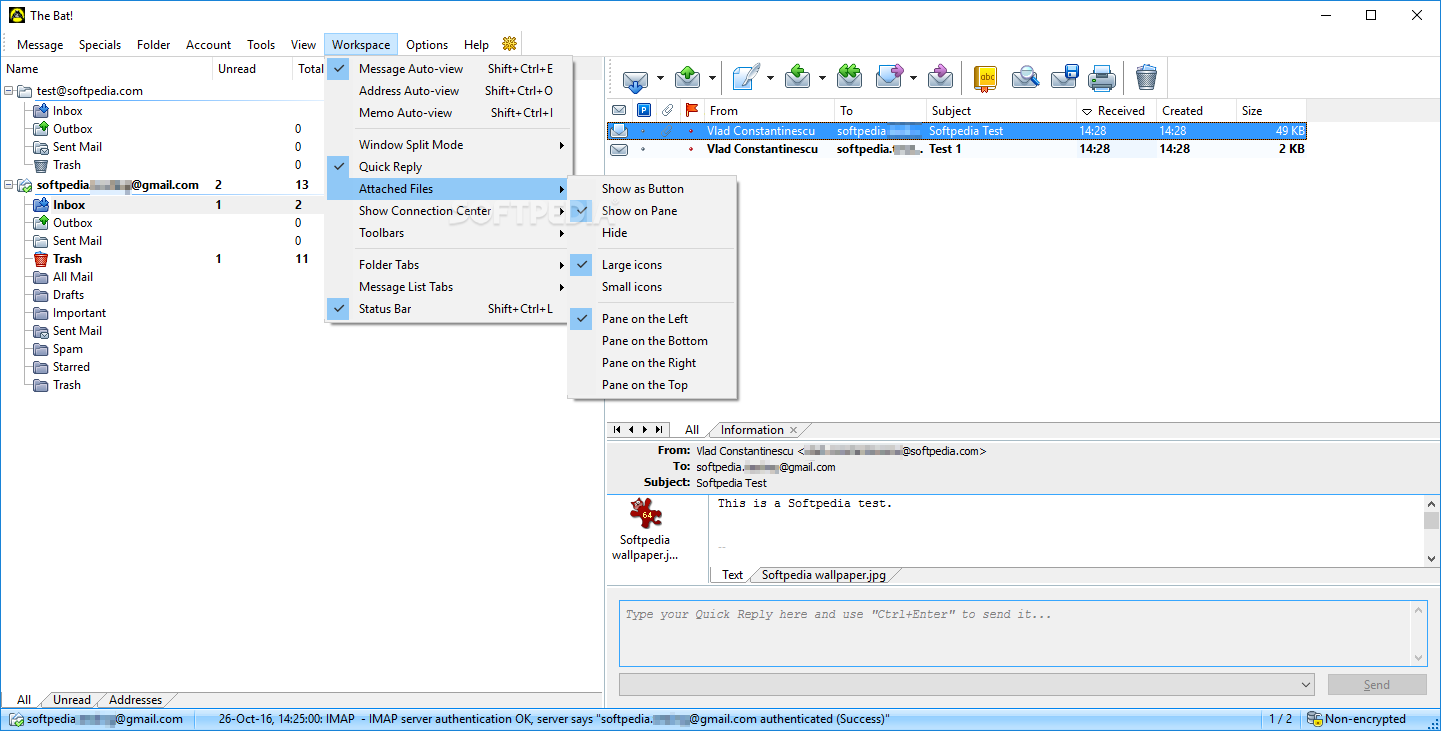Click the Reply green arrow envelope icon
The image size is (1441, 731).
[798, 77]
